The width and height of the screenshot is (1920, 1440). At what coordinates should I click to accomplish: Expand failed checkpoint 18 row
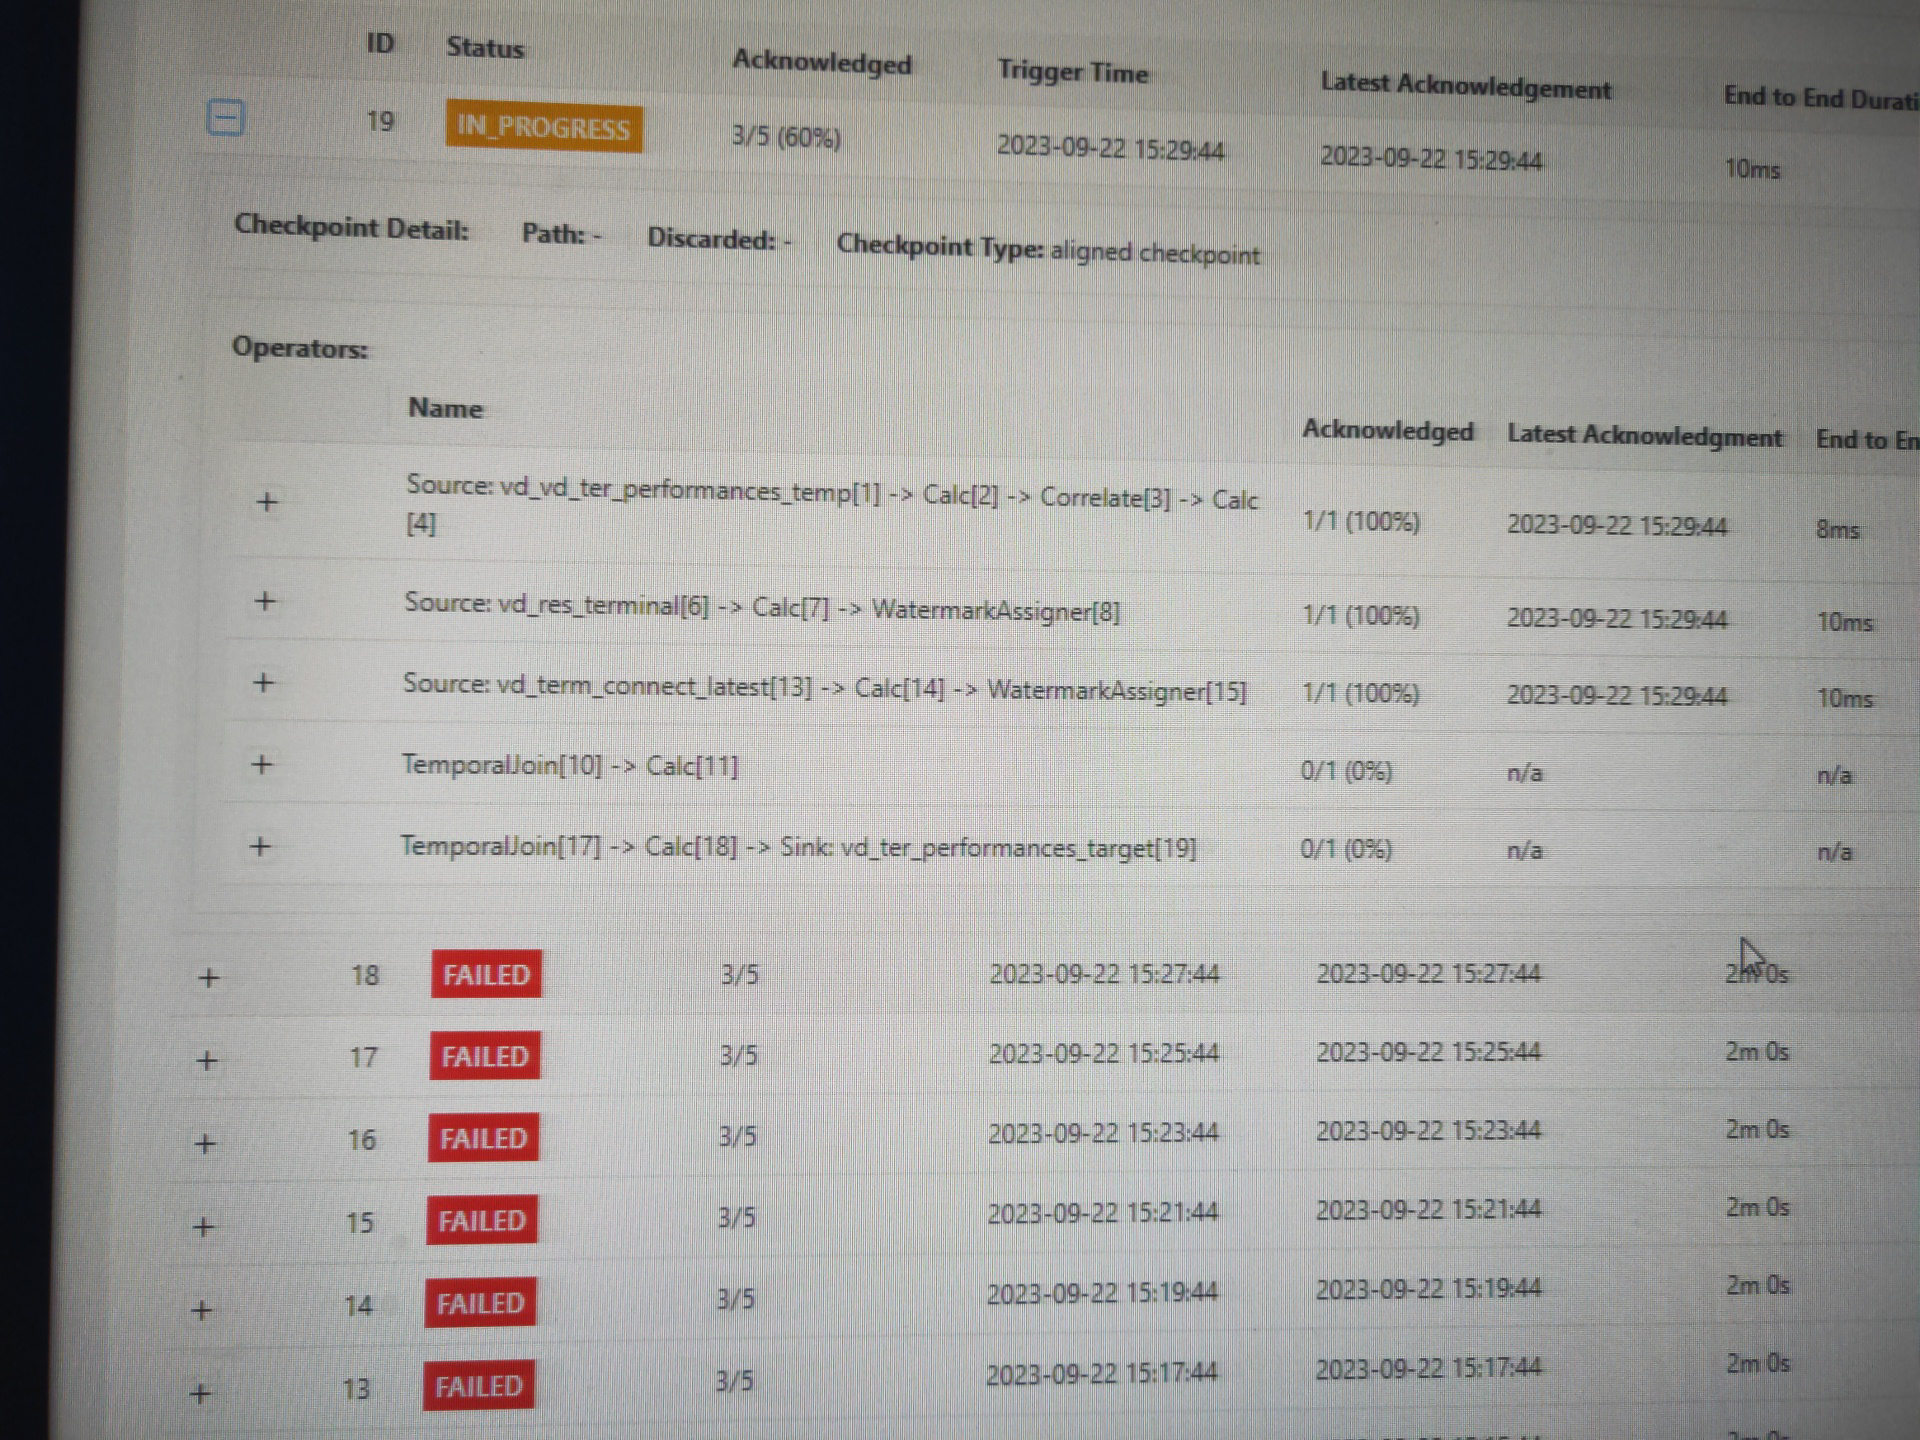[208, 977]
